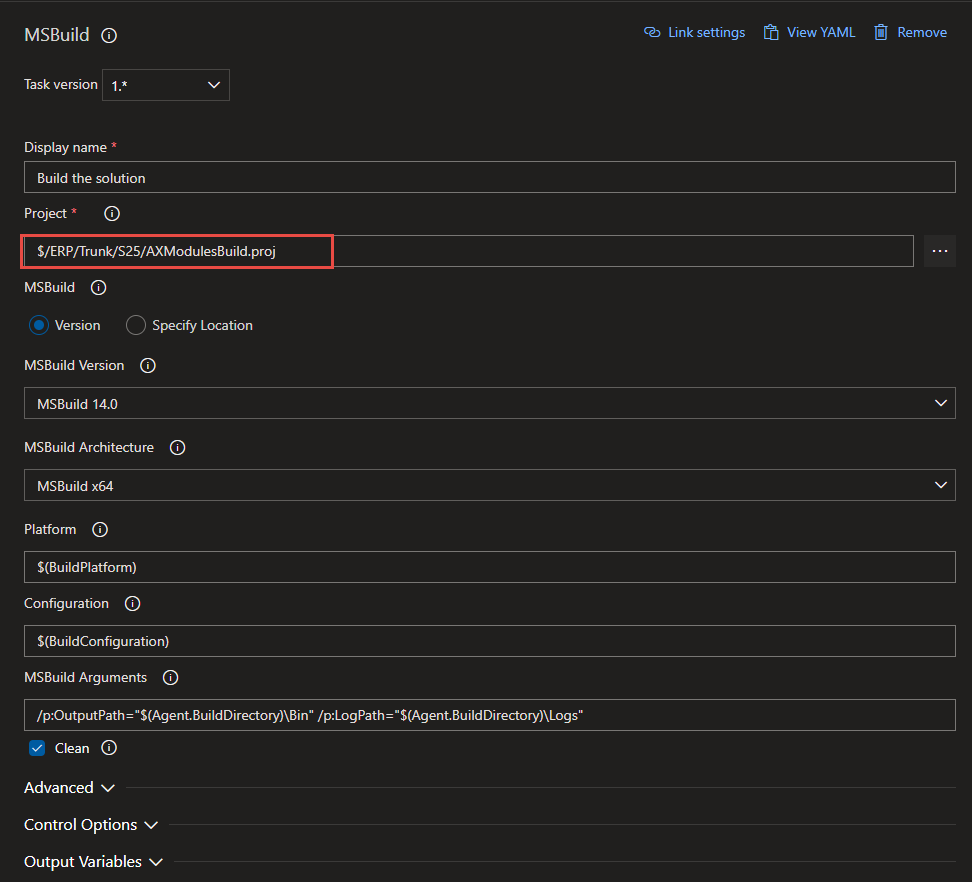Show info for MSBuild Arguments field
Viewport: 972px width, 882px height.
pyautogui.click(x=170, y=677)
